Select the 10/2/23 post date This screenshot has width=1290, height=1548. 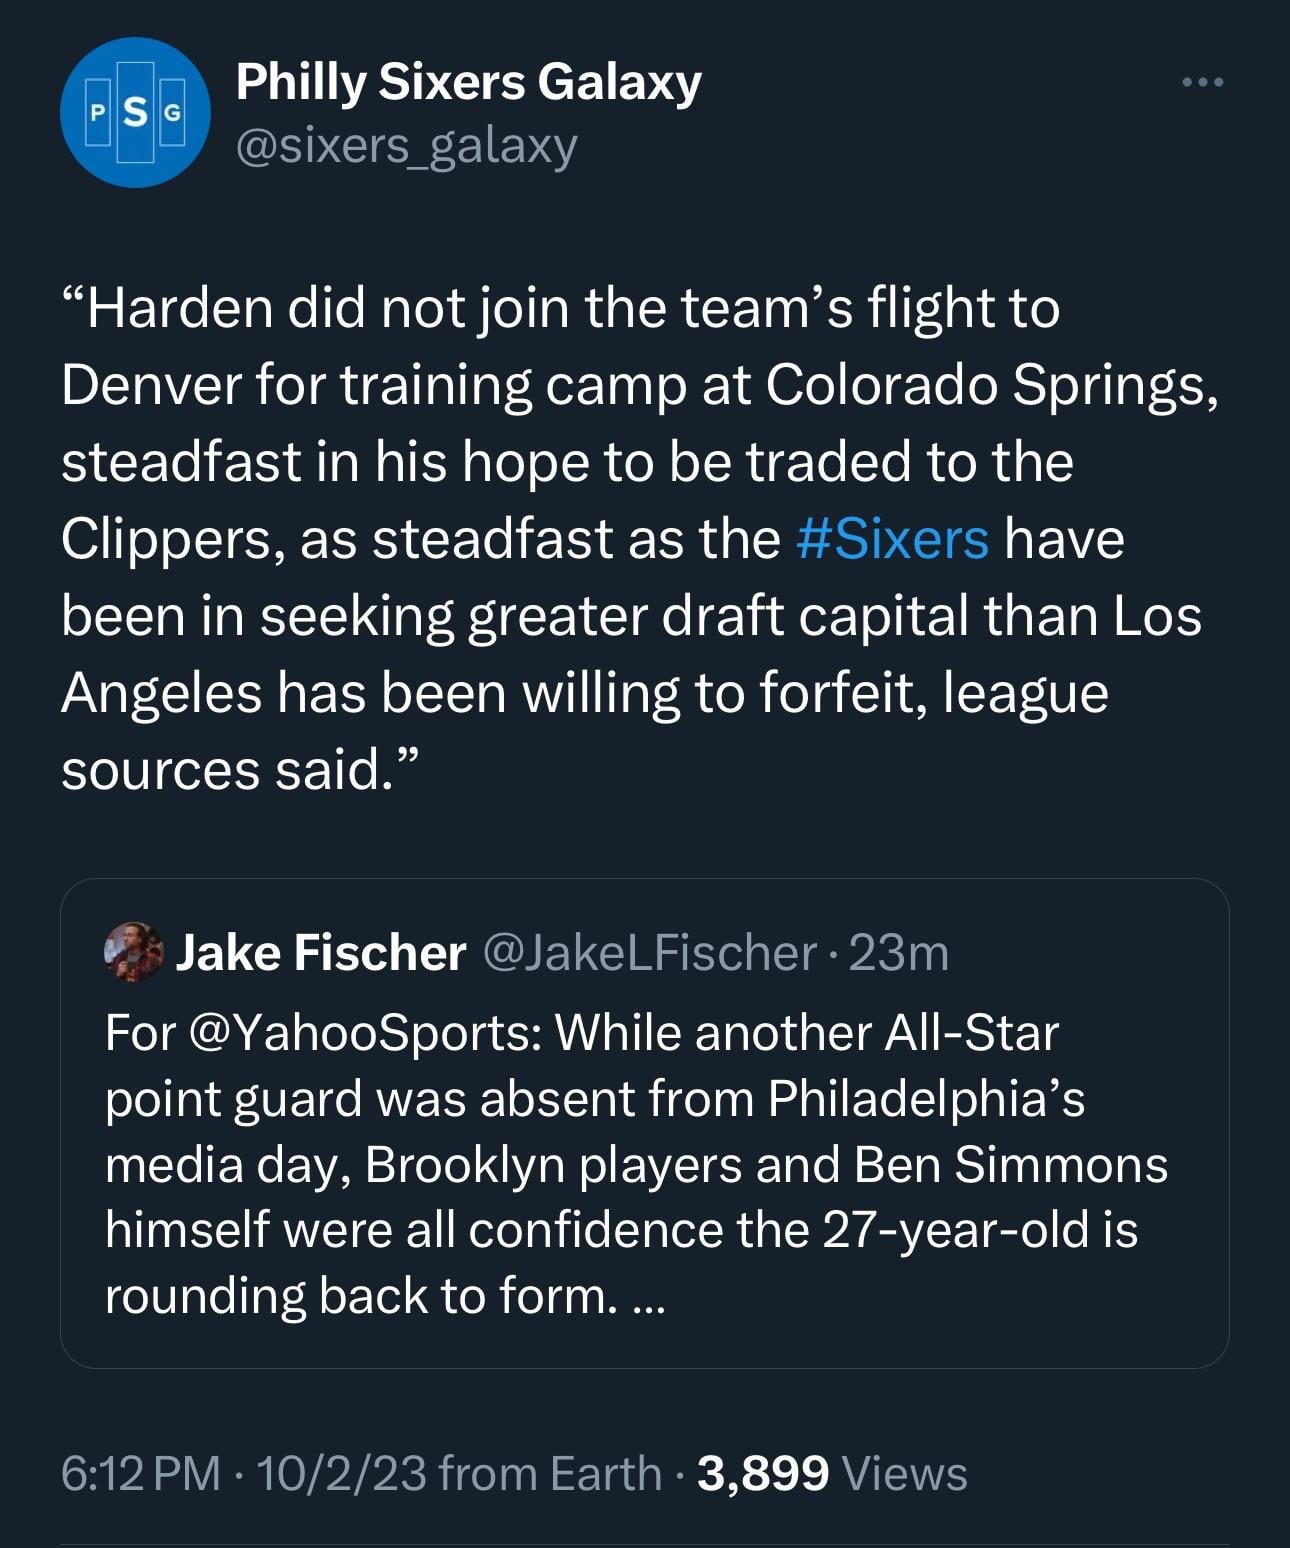click(x=341, y=1473)
